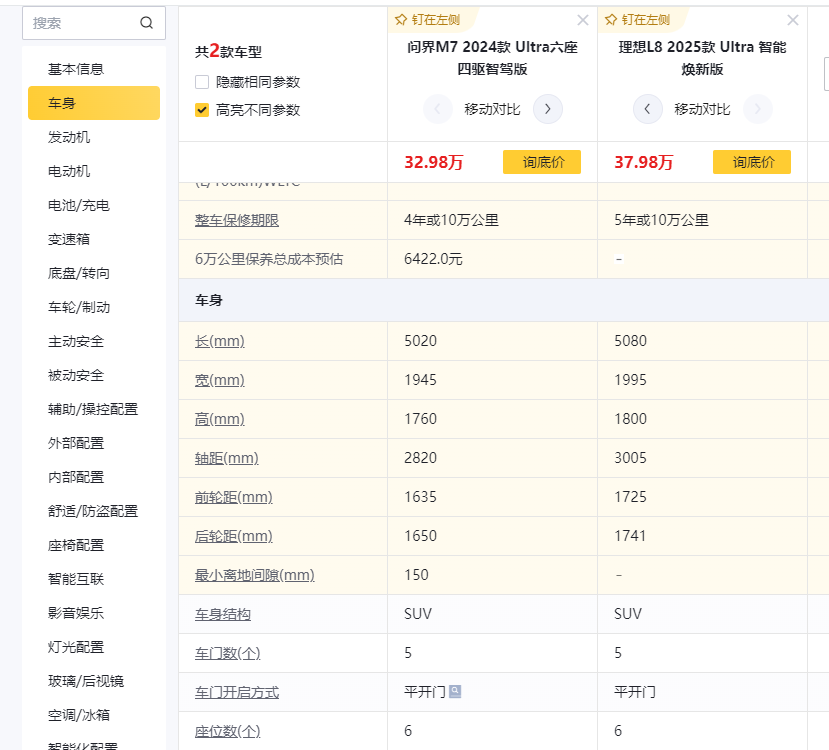Open 宽(mm) parameter link
Viewport: 829px width, 750px height.
click(x=219, y=380)
